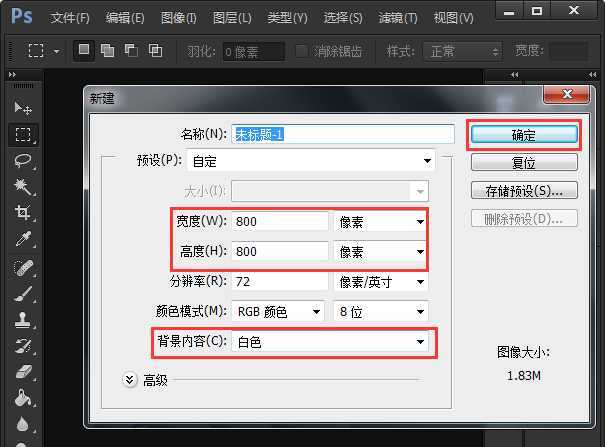Viewport: 605px width, 447px height.
Task: Toggle the Subtract from selection mode
Action: click(130, 51)
